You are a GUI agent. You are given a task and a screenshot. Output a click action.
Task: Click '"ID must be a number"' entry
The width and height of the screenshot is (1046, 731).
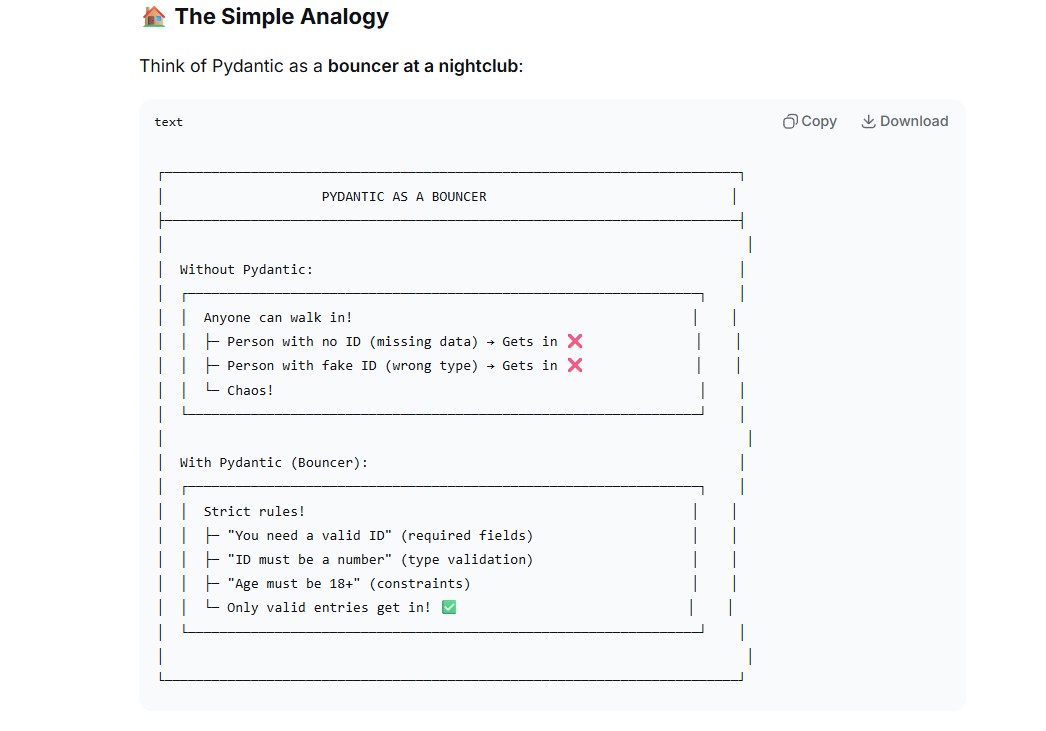pyautogui.click(x=310, y=560)
